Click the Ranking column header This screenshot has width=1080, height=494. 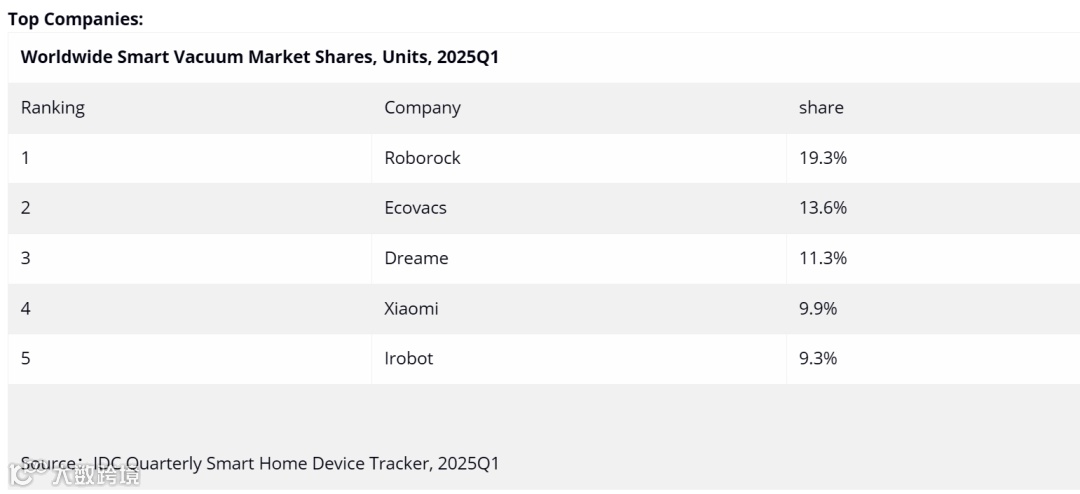(53, 107)
